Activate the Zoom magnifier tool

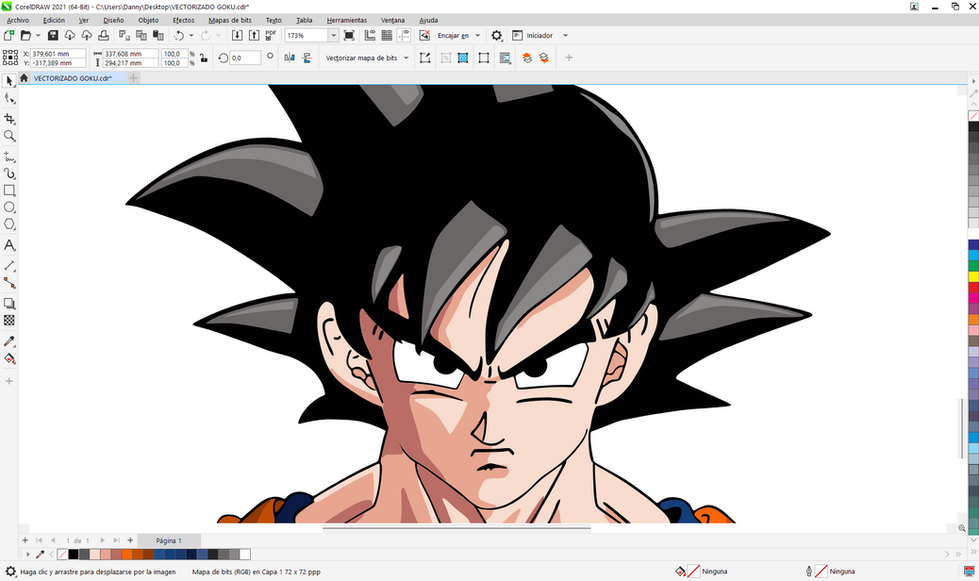(9, 135)
